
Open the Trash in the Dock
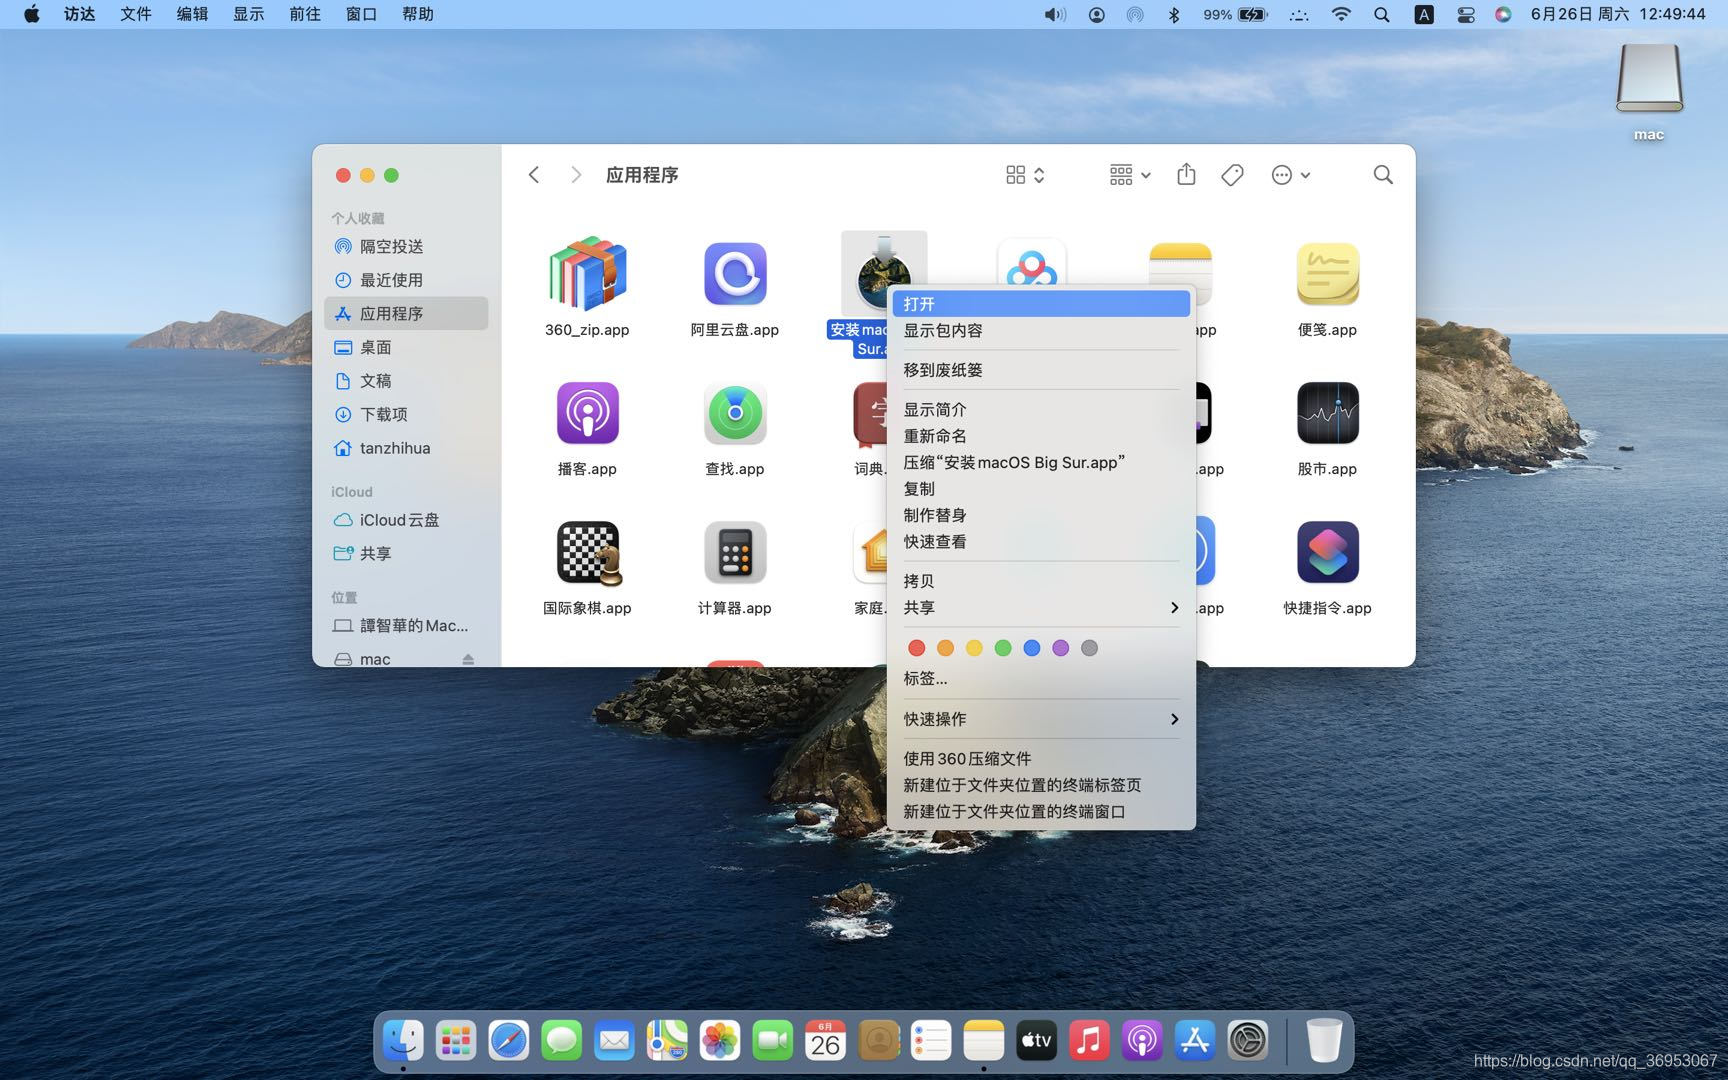tap(1324, 1041)
